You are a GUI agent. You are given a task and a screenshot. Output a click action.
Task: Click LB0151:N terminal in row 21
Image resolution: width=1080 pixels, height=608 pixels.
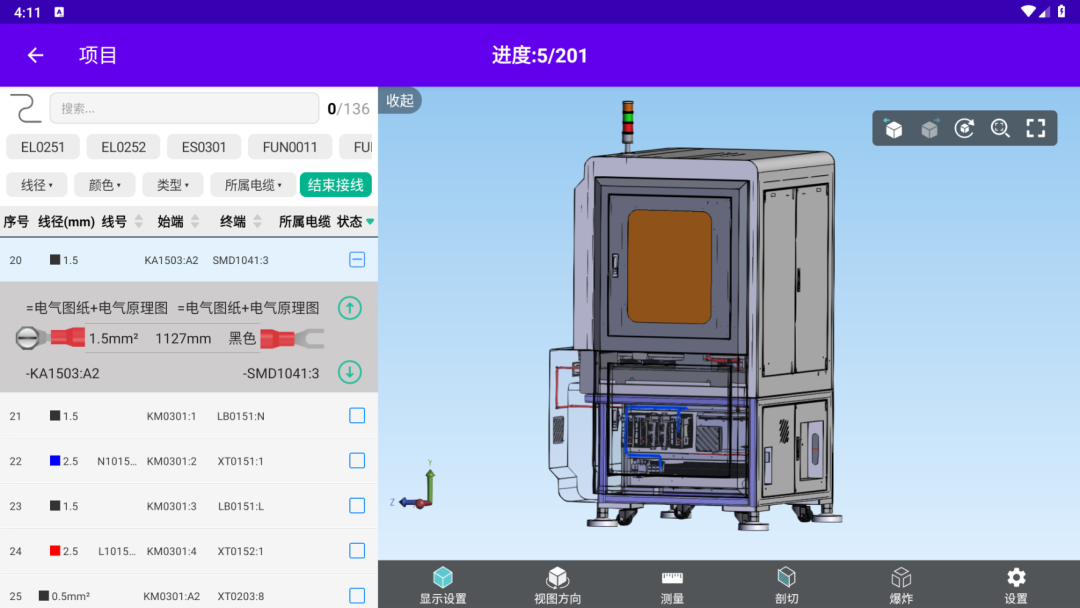point(241,416)
